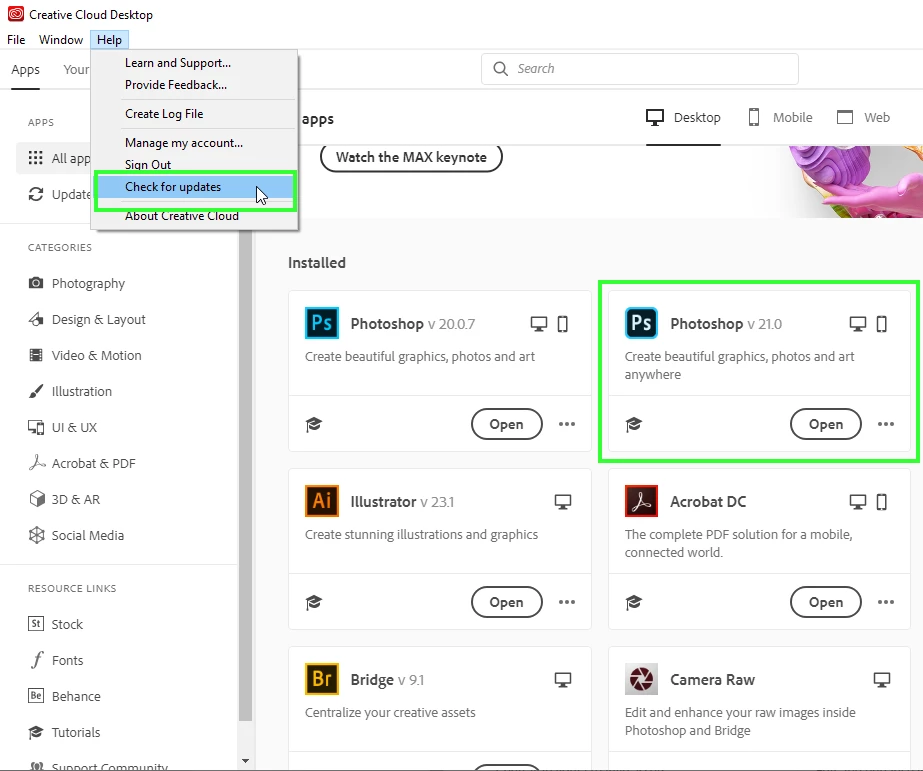Viewport: 923px width, 771px height.
Task: Click sidebar scrollbar down arrow
Action: coord(245,761)
